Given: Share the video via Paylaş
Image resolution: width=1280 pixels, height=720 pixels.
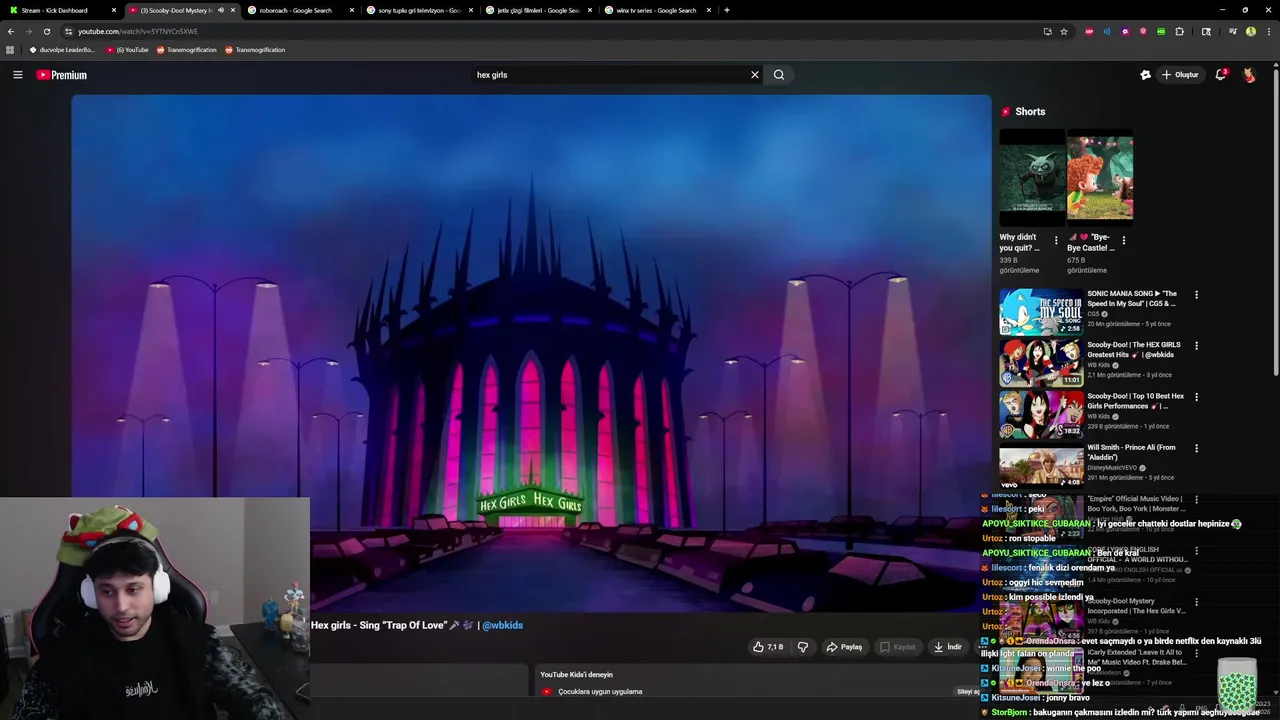Looking at the screenshot, I should (844, 647).
